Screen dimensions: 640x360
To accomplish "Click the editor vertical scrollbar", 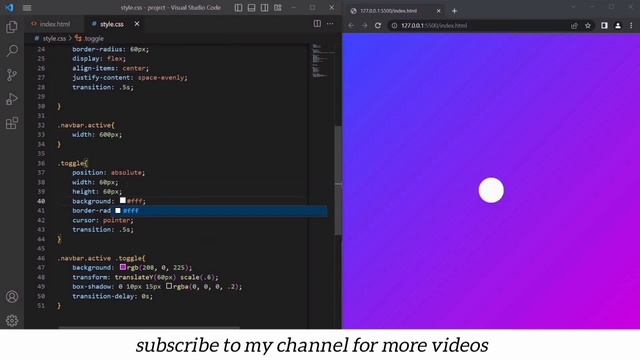I will (x=338, y=180).
